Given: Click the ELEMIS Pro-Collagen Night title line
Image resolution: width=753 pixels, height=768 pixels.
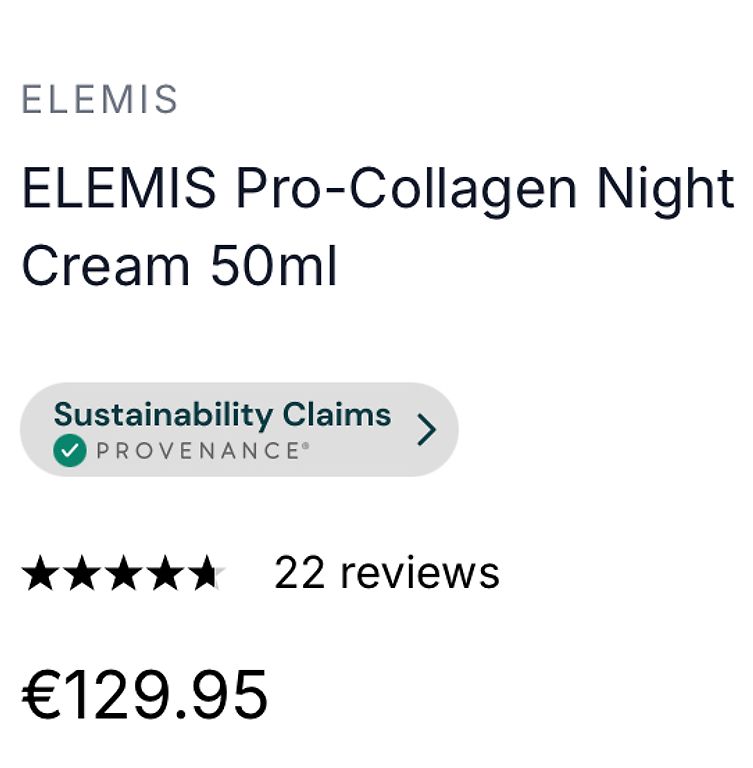Looking at the screenshot, I should point(378,190).
